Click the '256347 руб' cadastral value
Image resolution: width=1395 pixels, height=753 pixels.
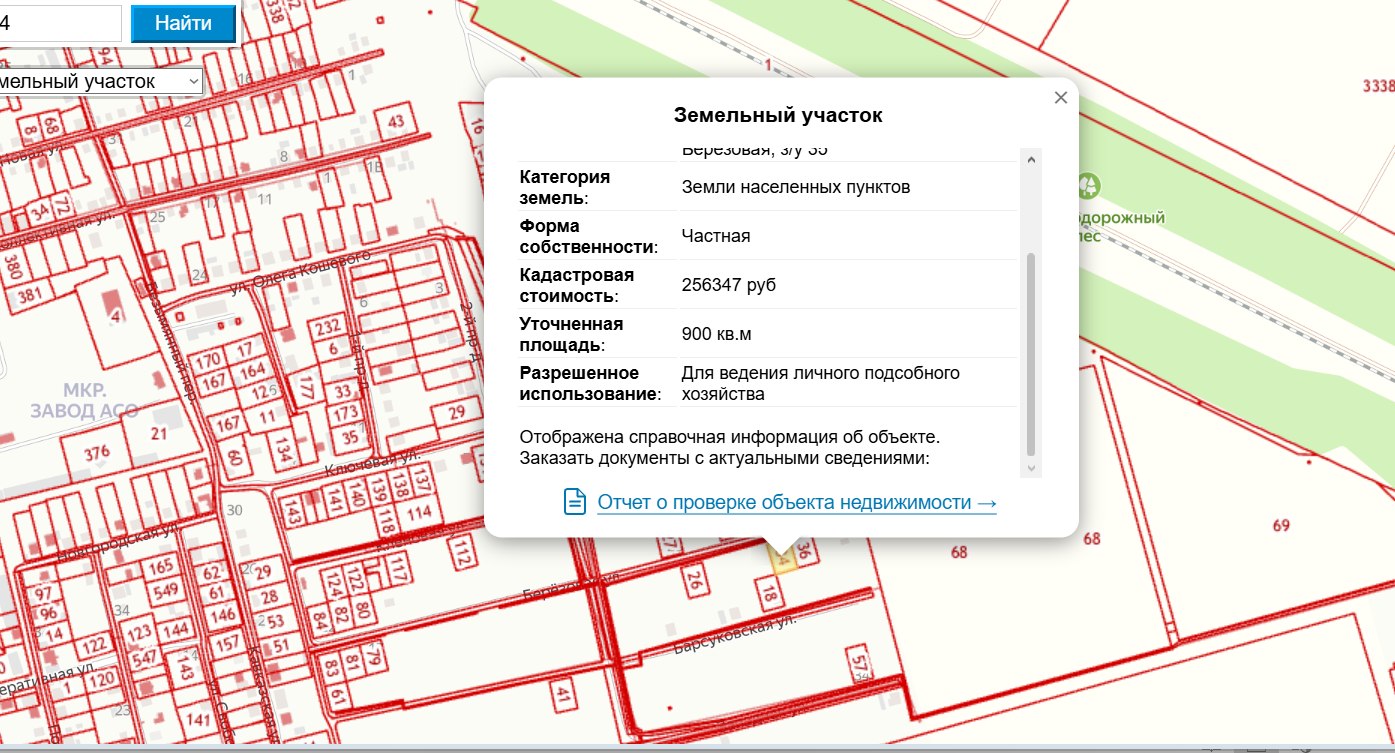pyautogui.click(x=729, y=285)
